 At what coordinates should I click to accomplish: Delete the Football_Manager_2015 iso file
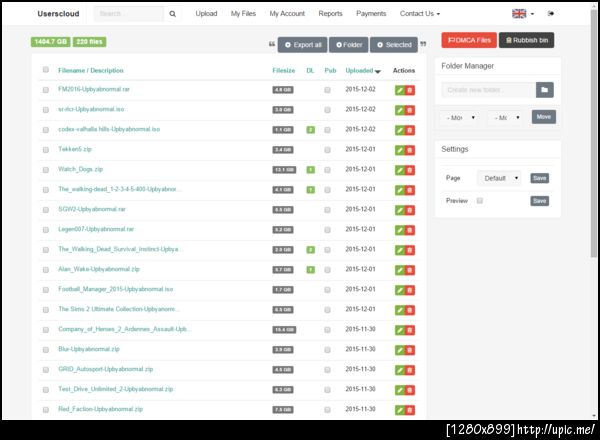(410, 290)
